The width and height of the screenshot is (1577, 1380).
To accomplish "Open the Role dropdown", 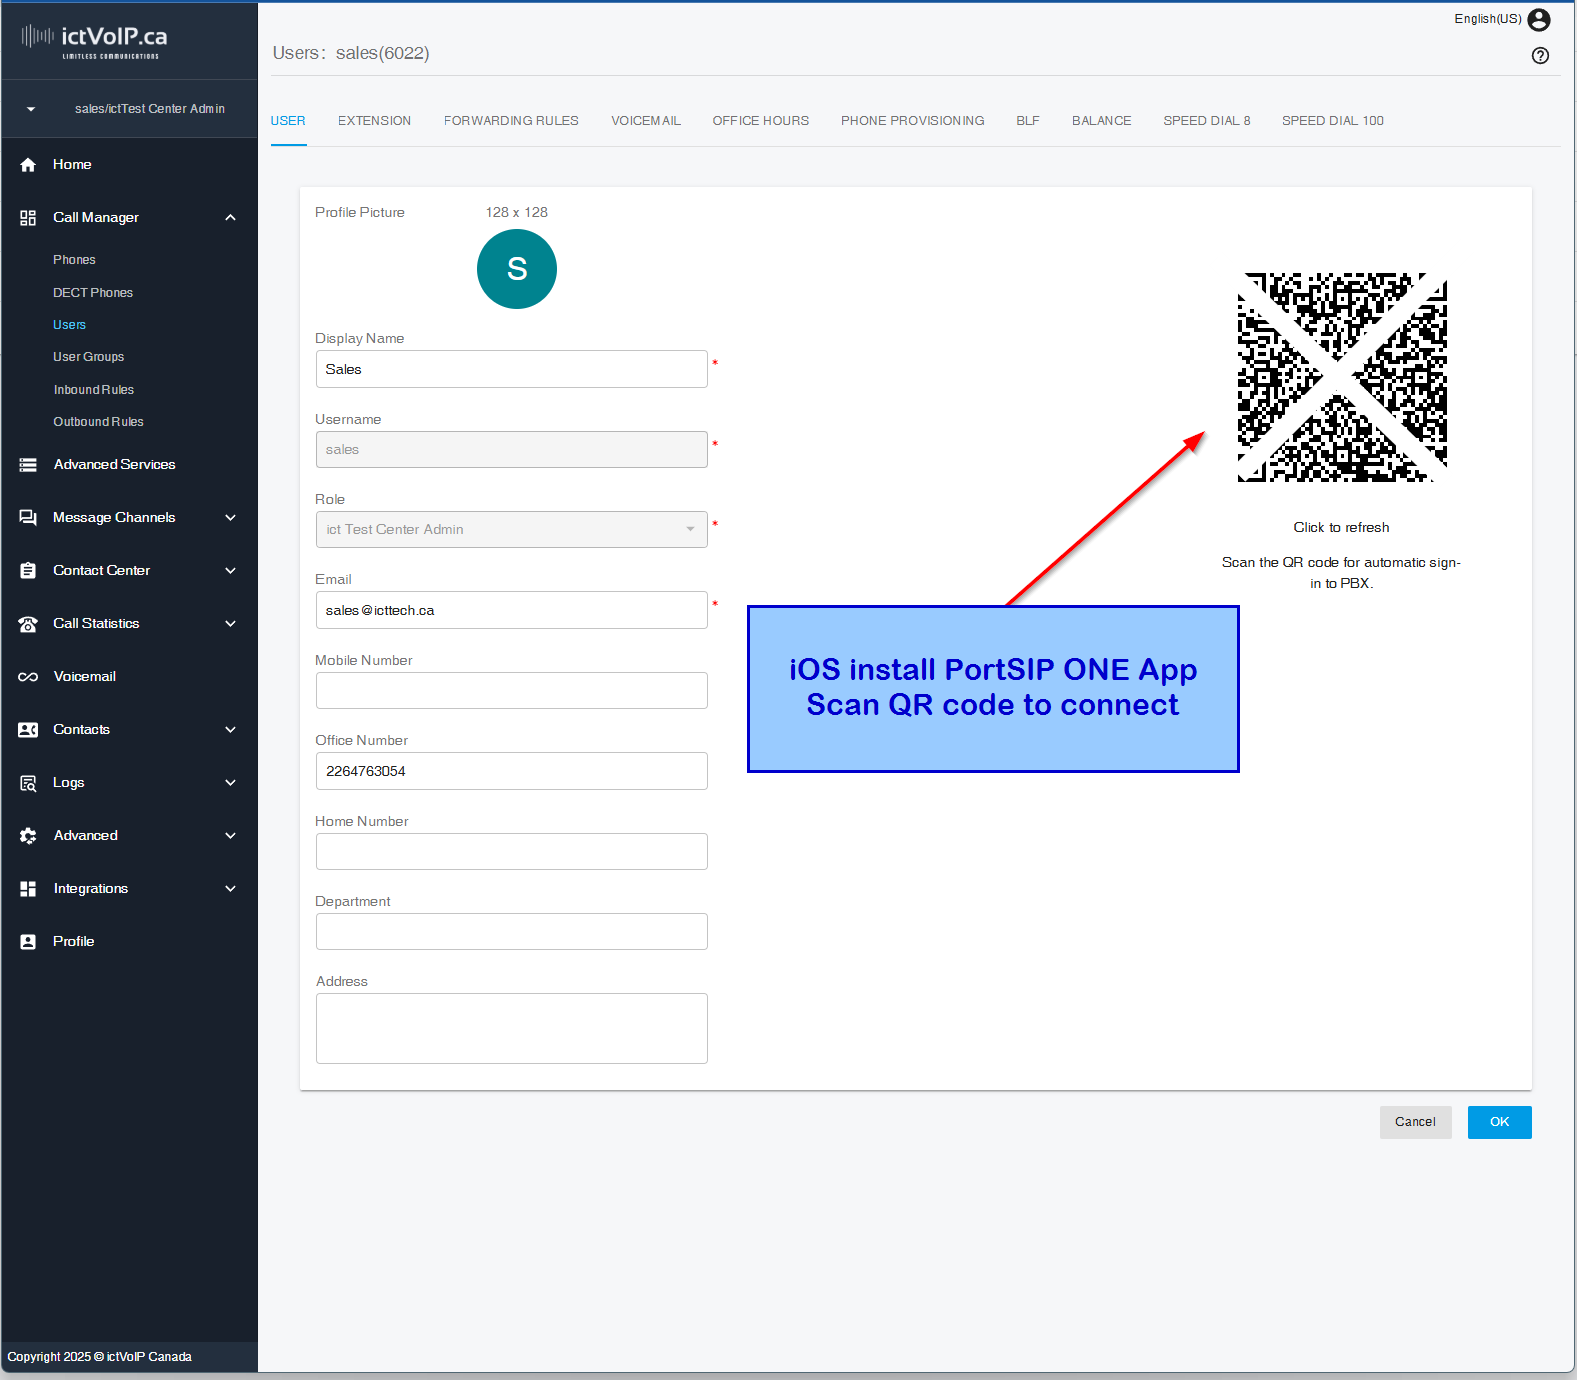I will [x=511, y=530].
